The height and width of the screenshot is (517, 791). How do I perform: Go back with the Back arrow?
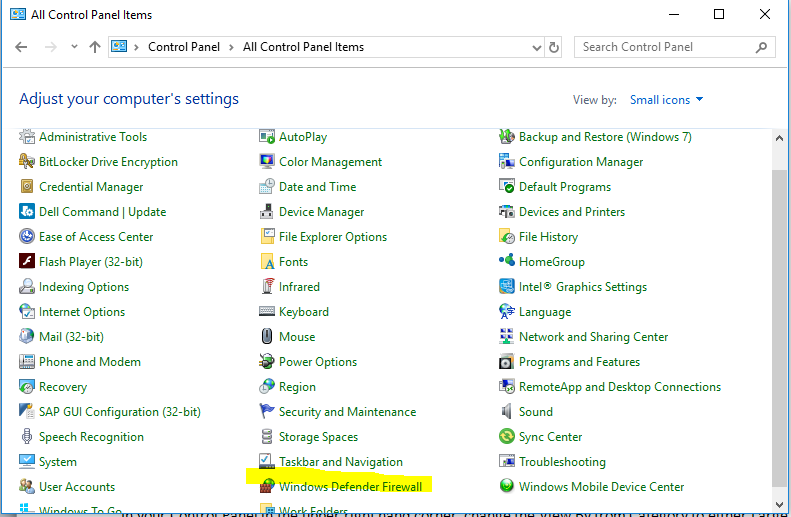coord(21,47)
